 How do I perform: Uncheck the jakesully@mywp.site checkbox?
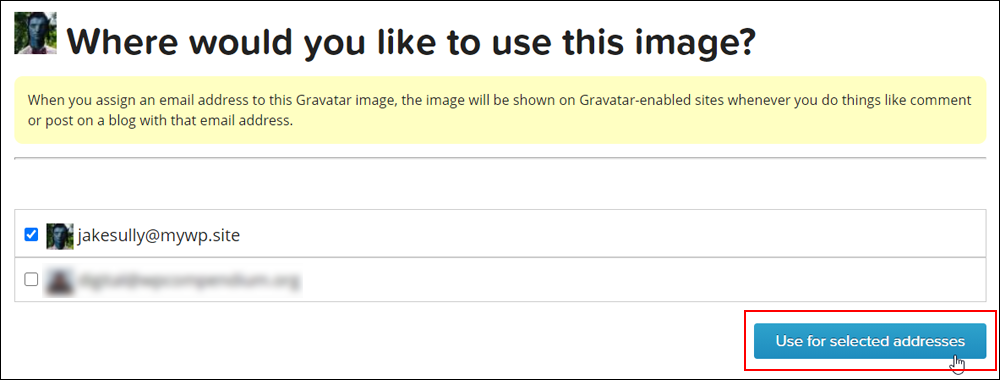click(x=31, y=235)
